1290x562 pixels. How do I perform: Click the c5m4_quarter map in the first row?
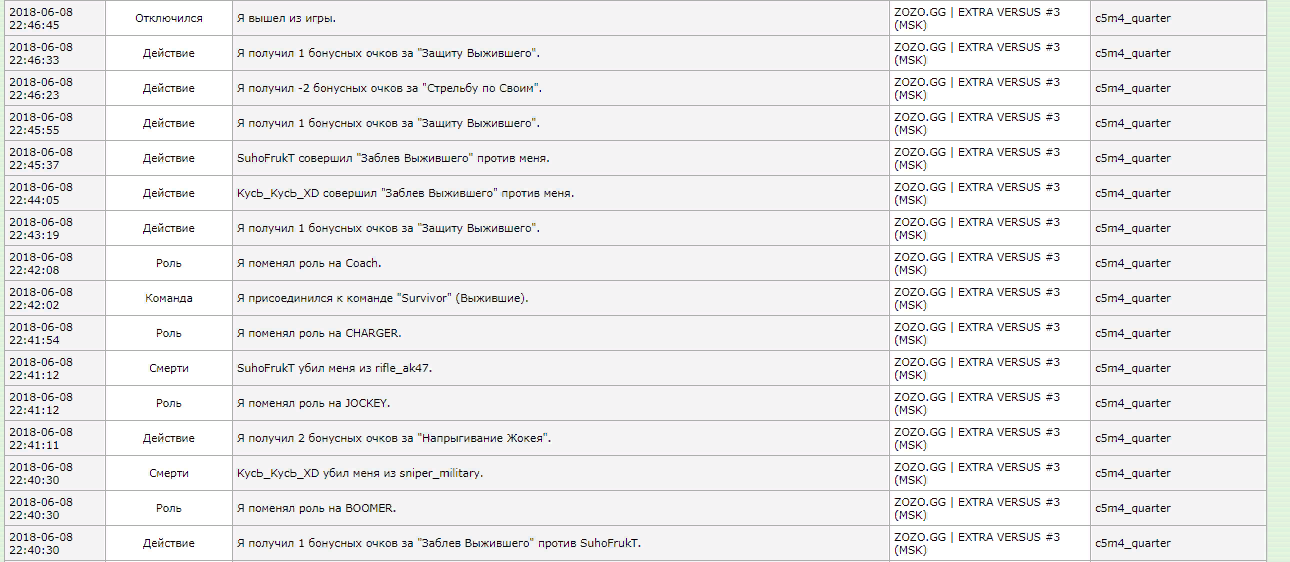click(x=1133, y=18)
